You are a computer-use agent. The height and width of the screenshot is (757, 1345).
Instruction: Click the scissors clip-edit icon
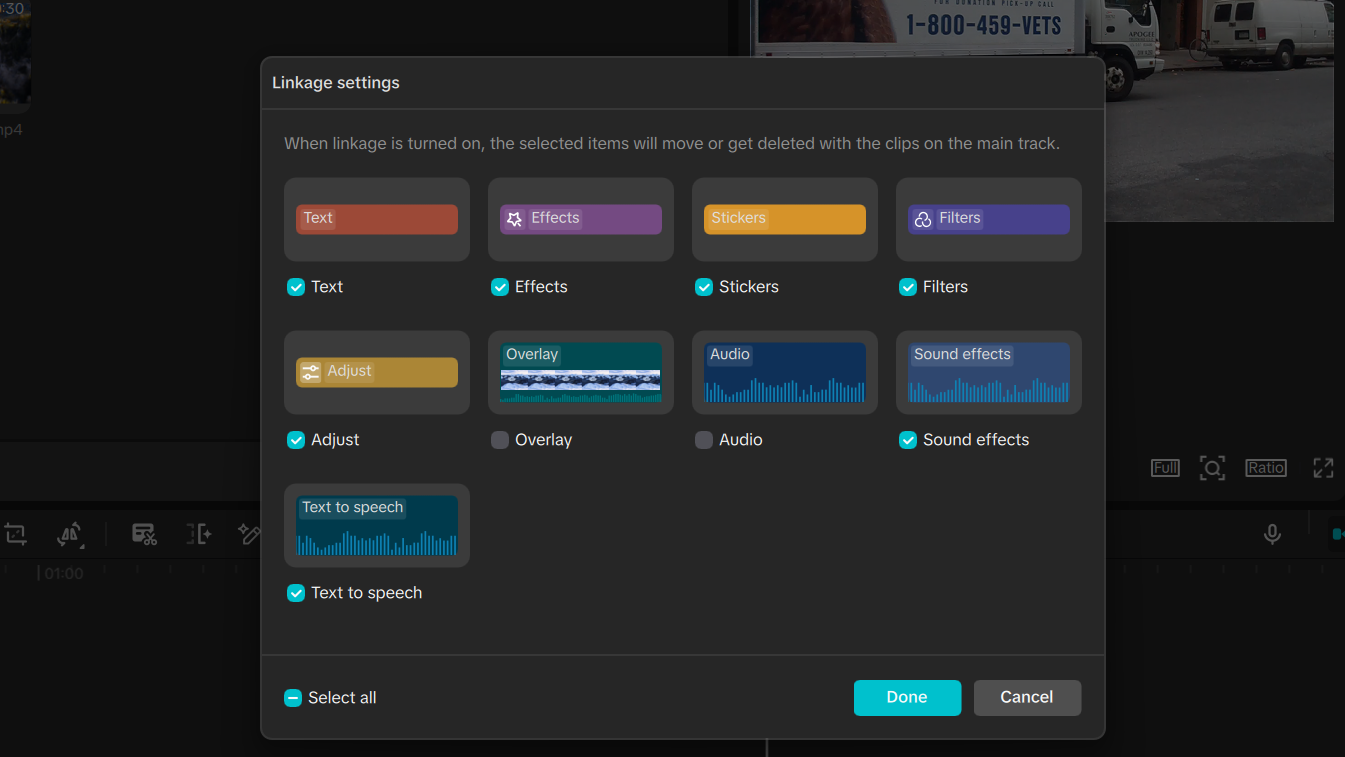[144, 534]
